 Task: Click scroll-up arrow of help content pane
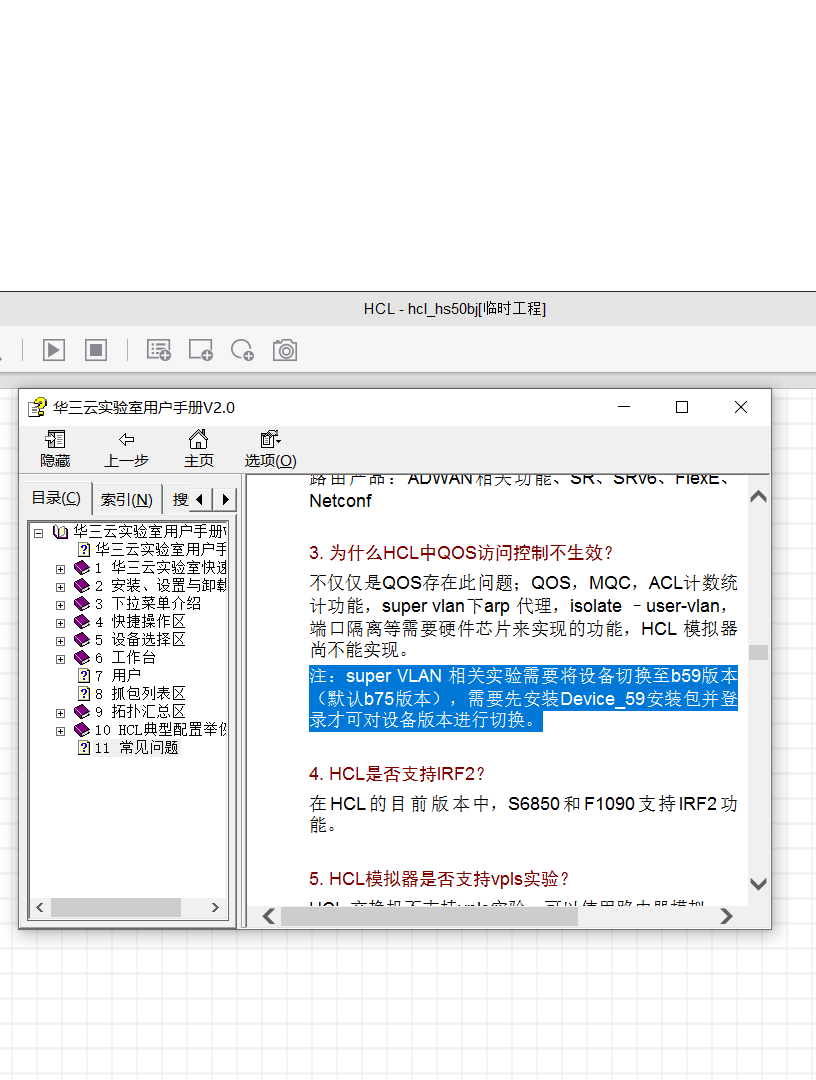758,497
